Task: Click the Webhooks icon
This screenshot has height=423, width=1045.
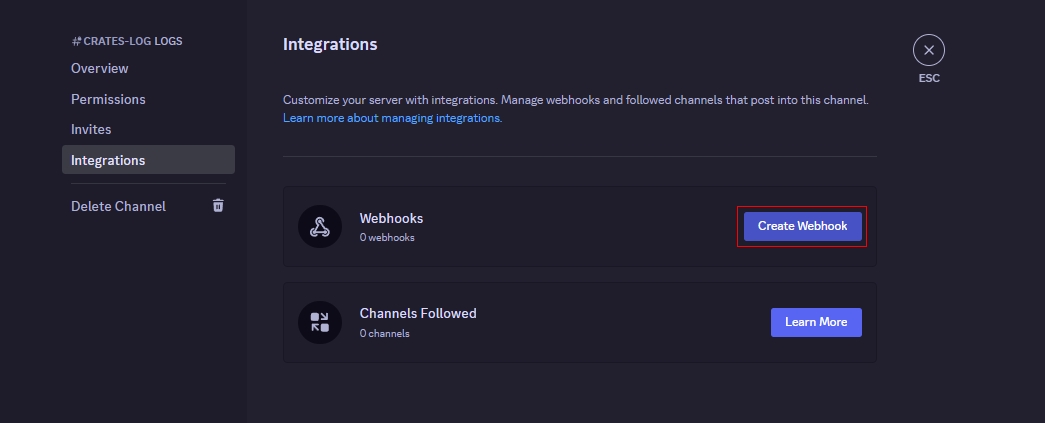Action: click(319, 227)
